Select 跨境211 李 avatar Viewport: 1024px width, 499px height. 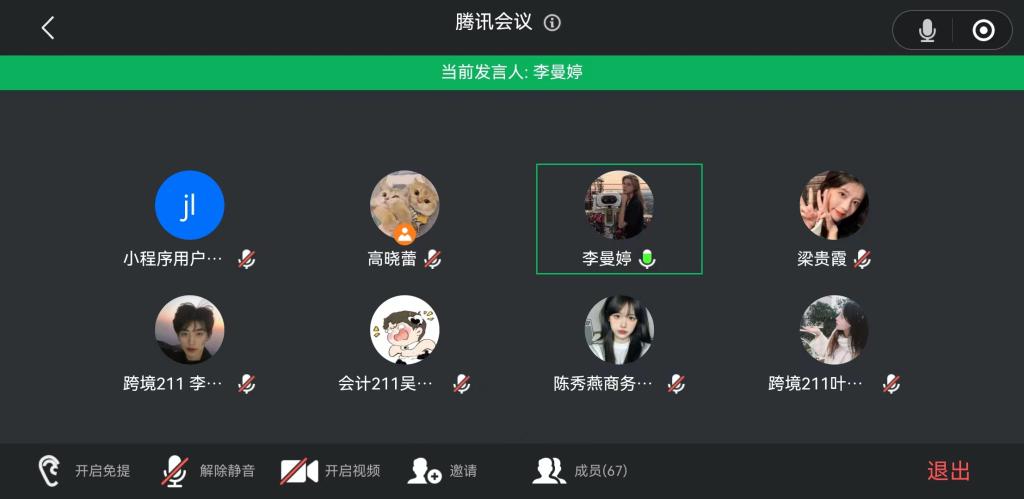(189, 329)
